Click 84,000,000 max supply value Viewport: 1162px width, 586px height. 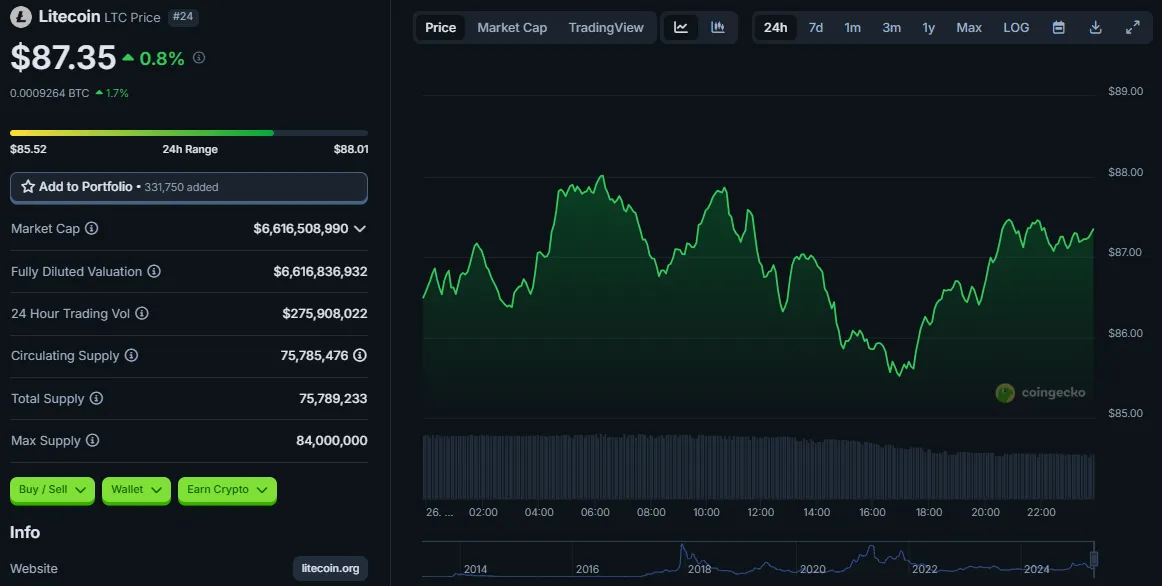pyautogui.click(x=331, y=441)
